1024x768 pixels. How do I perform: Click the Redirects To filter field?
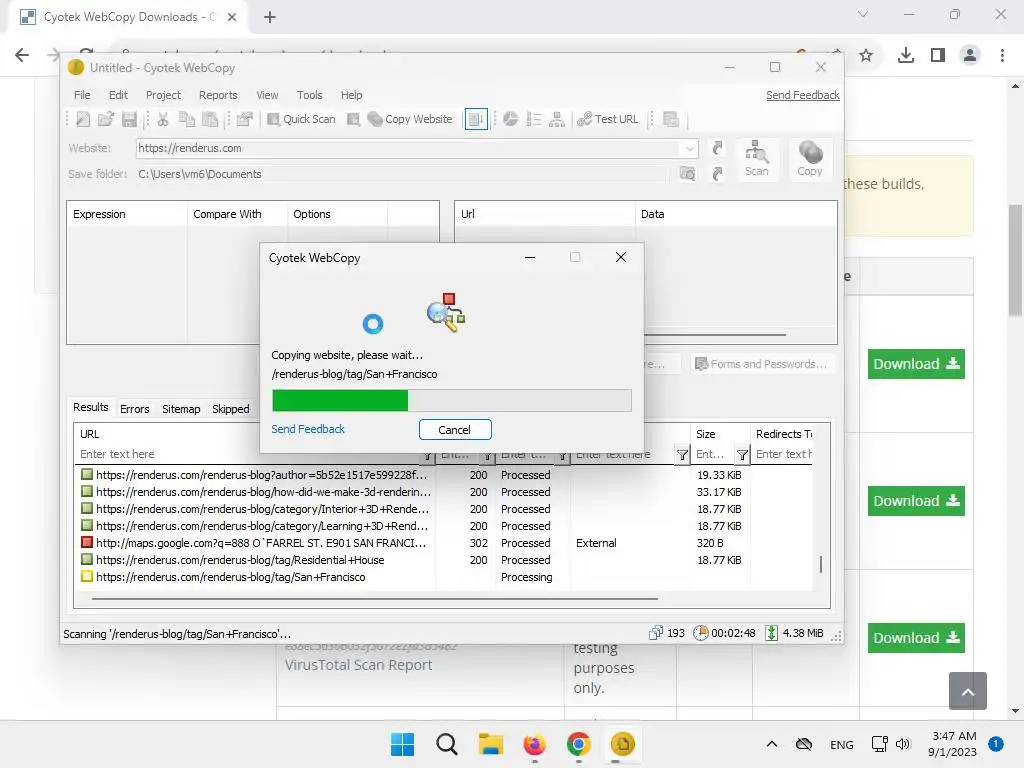782,454
